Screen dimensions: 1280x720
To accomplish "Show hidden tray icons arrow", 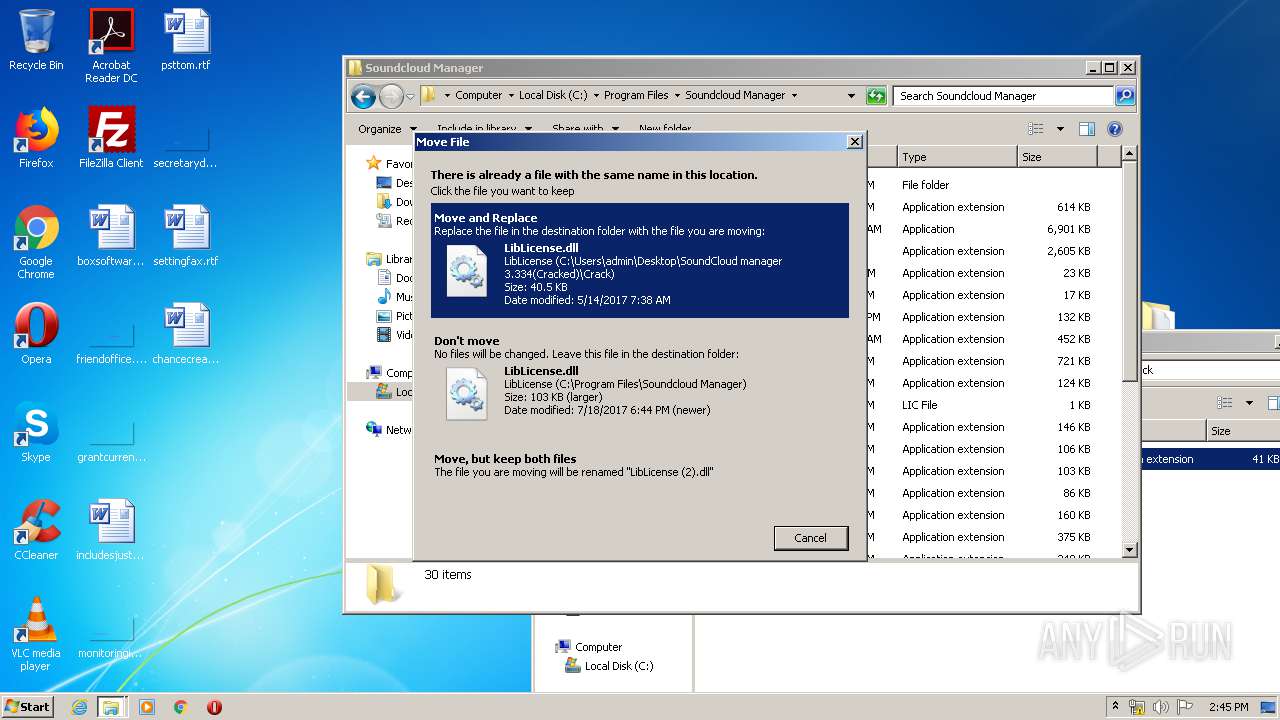I will point(1115,707).
